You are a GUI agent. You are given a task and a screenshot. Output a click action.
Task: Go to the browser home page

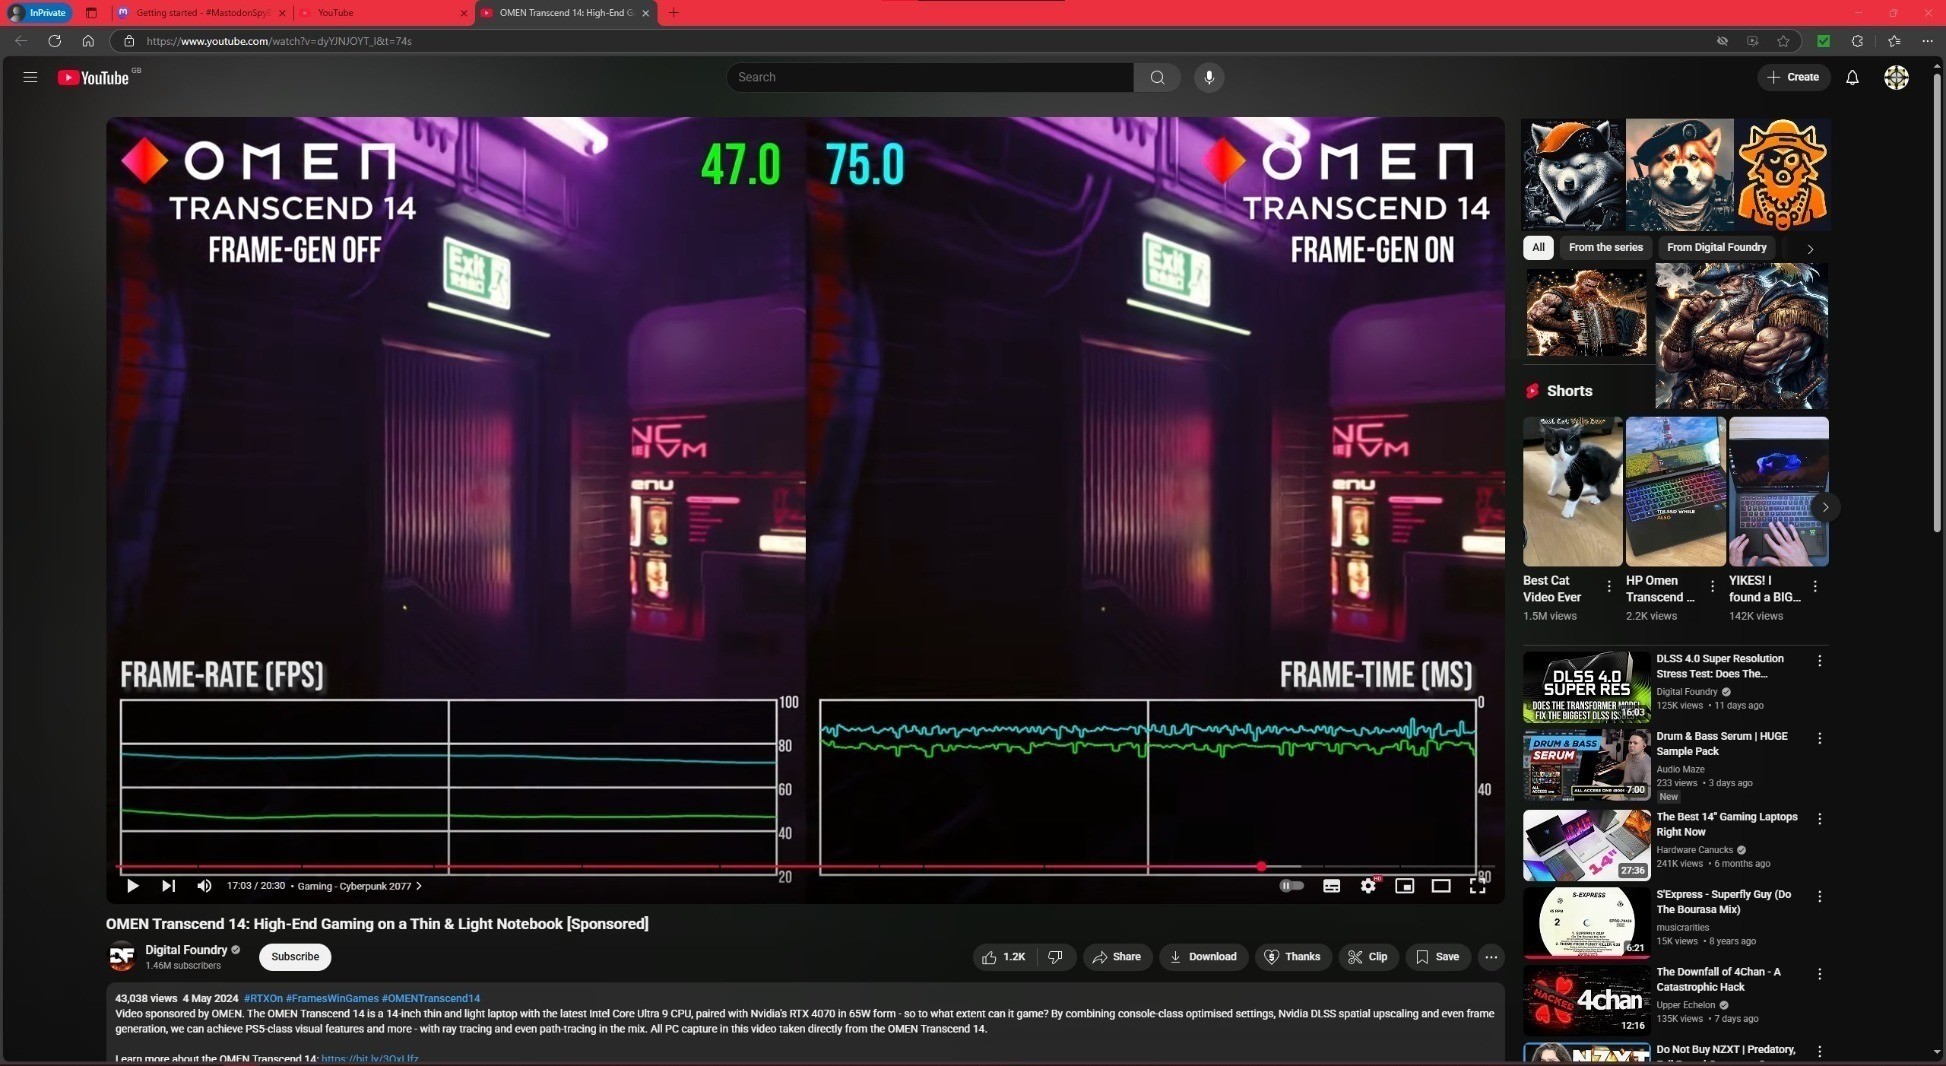pos(88,41)
